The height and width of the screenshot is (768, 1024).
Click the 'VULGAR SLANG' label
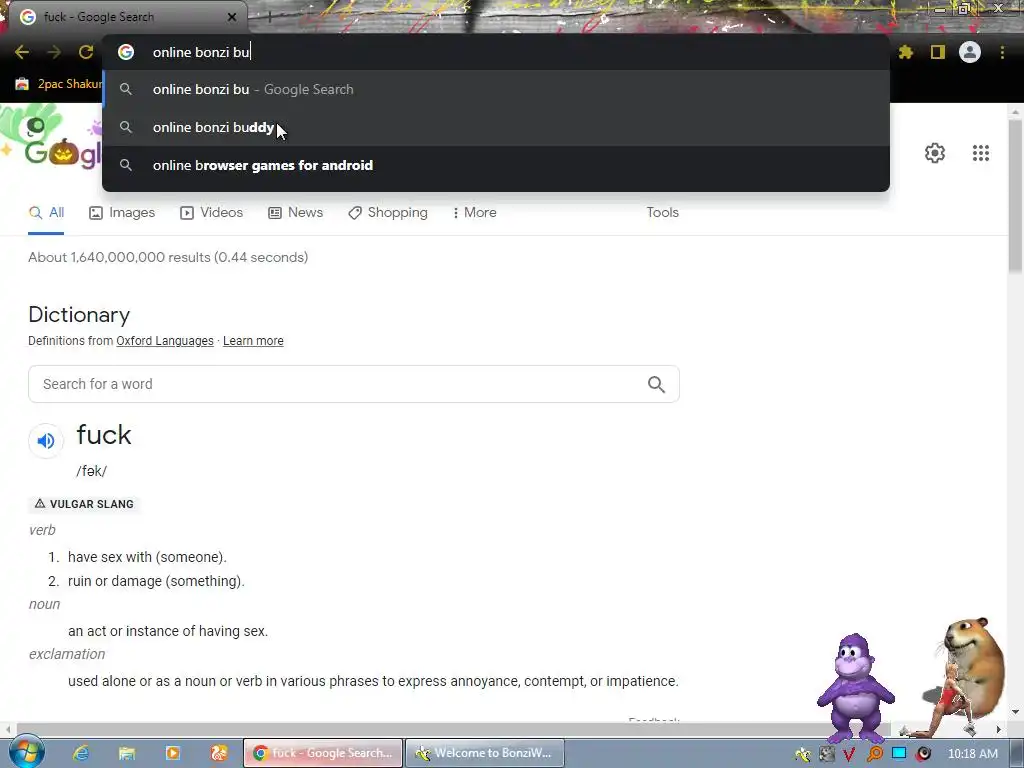coord(84,504)
